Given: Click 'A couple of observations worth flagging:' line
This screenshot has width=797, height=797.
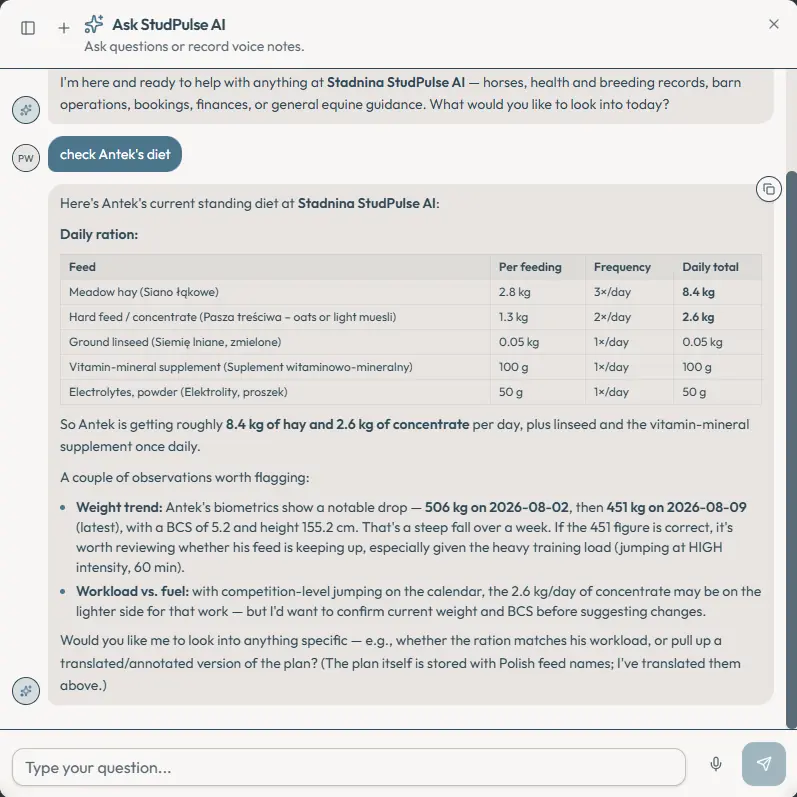Looking at the screenshot, I should [x=185, y=477].
